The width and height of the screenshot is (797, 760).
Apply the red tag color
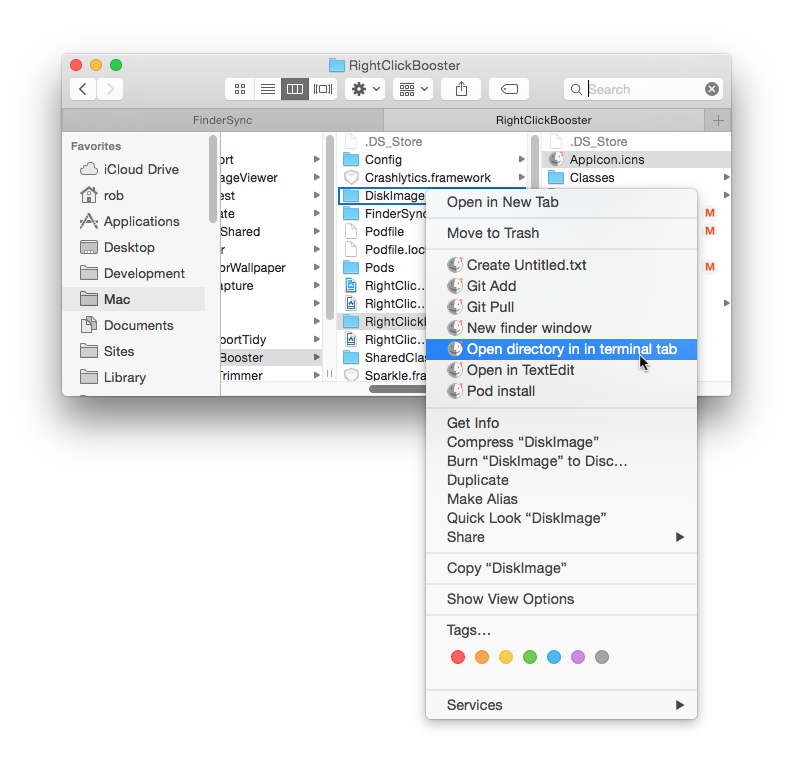tap(457, 657)
